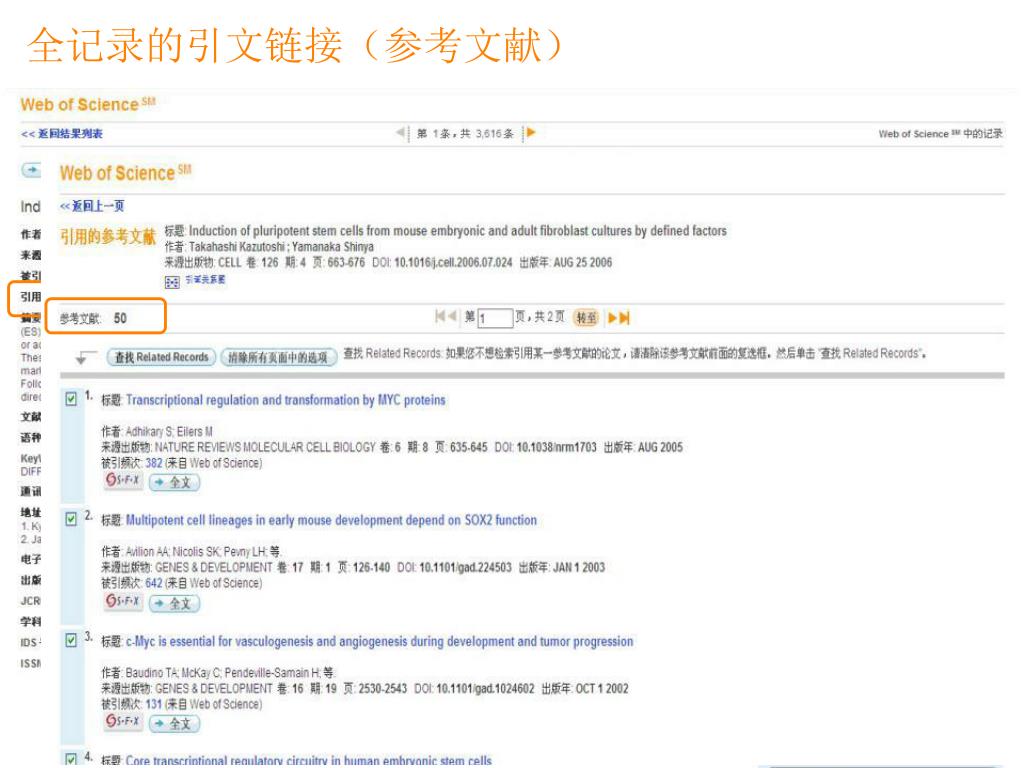This screenshot has width=1024, height=768.
Task: Click times cited count 131
Action: tap(153, 704)
